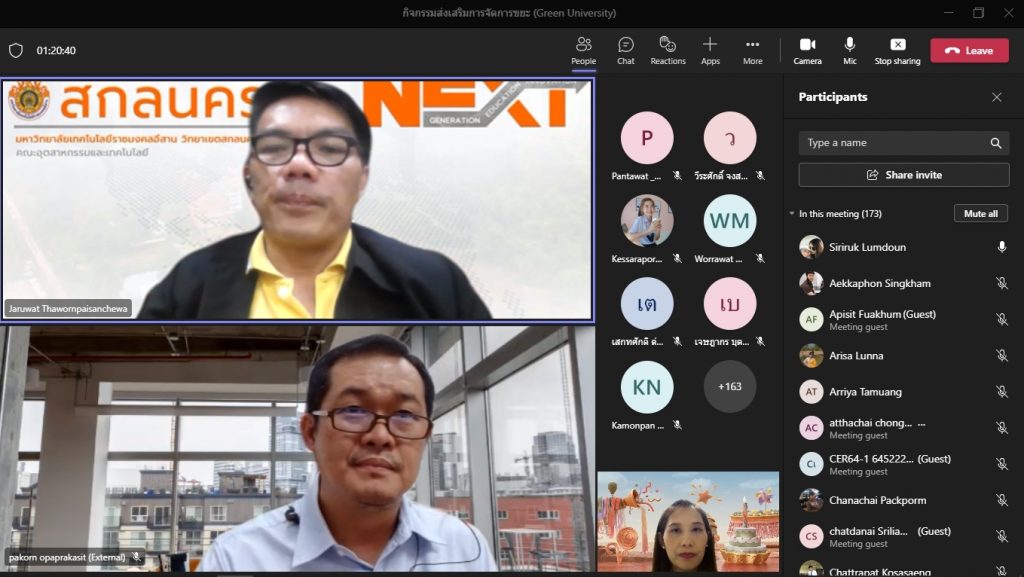
Task: Toggle the Mic mute state
Action: coord(850,45)
